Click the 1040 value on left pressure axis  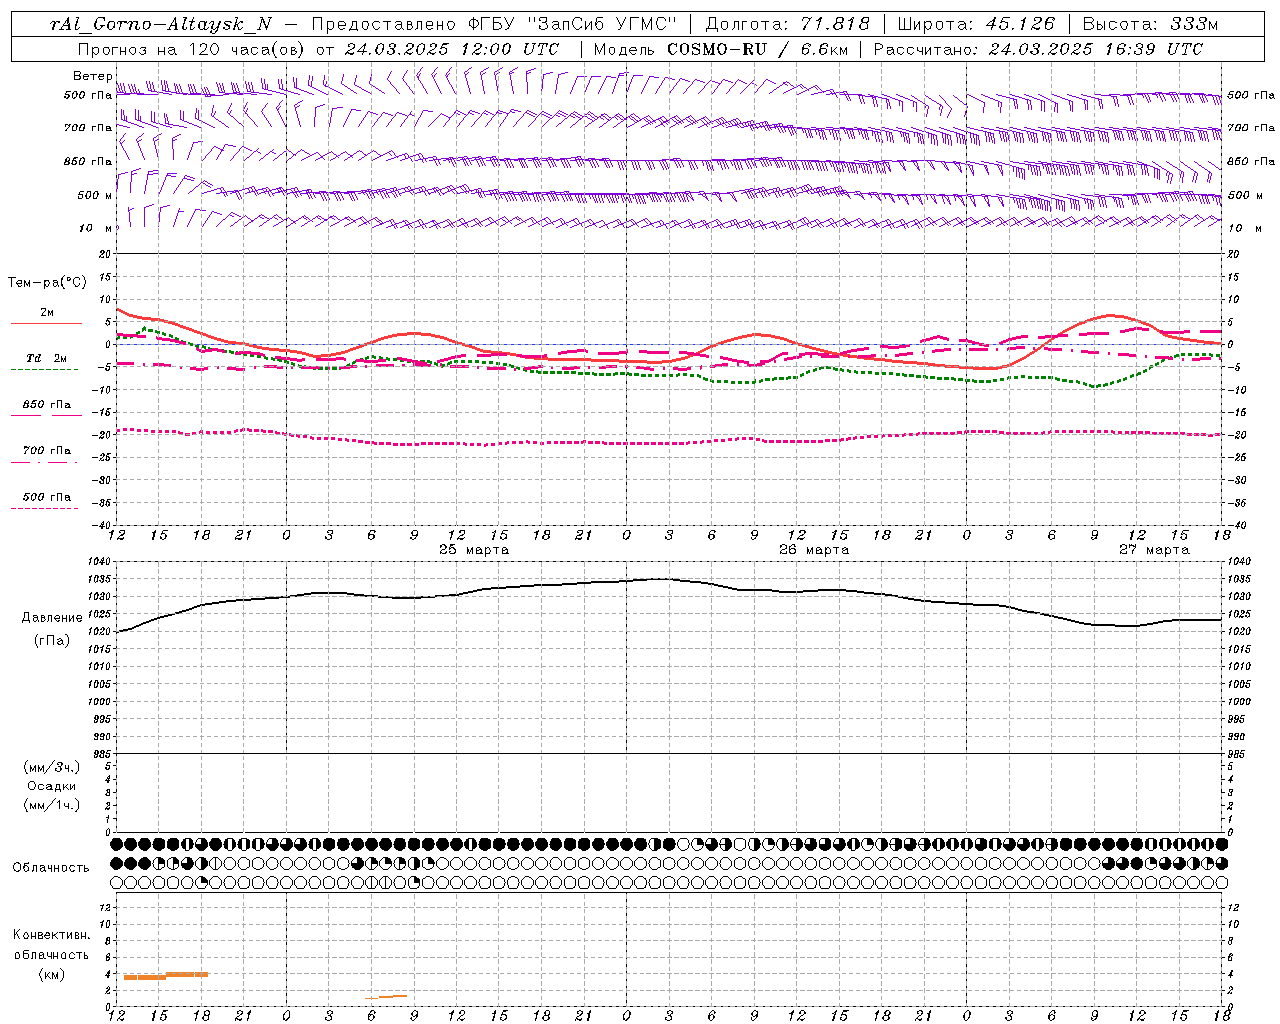[100, 562]
